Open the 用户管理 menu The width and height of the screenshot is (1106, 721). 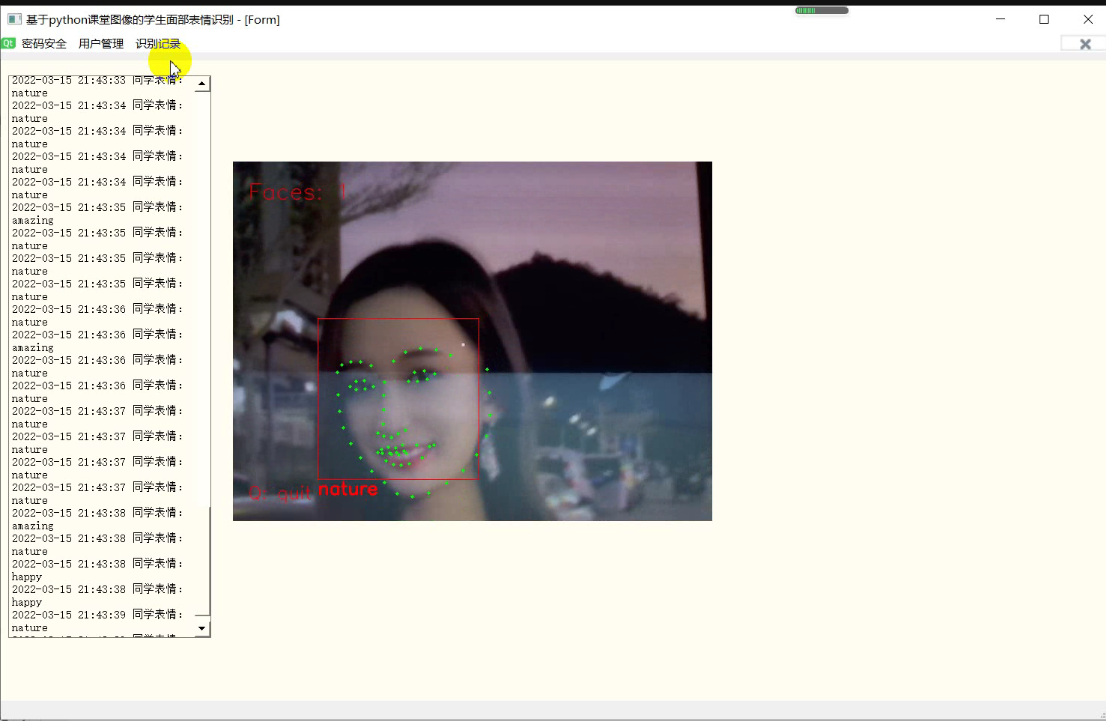[x=101, y=44]
